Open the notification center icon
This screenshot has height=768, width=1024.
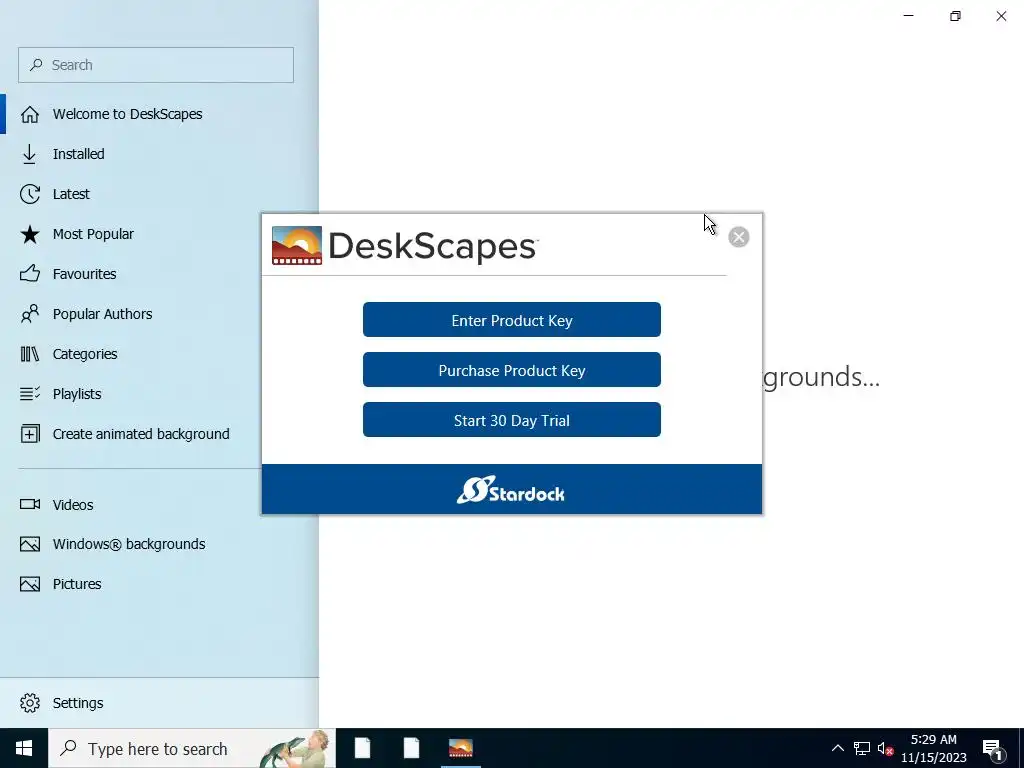point(992,748)
